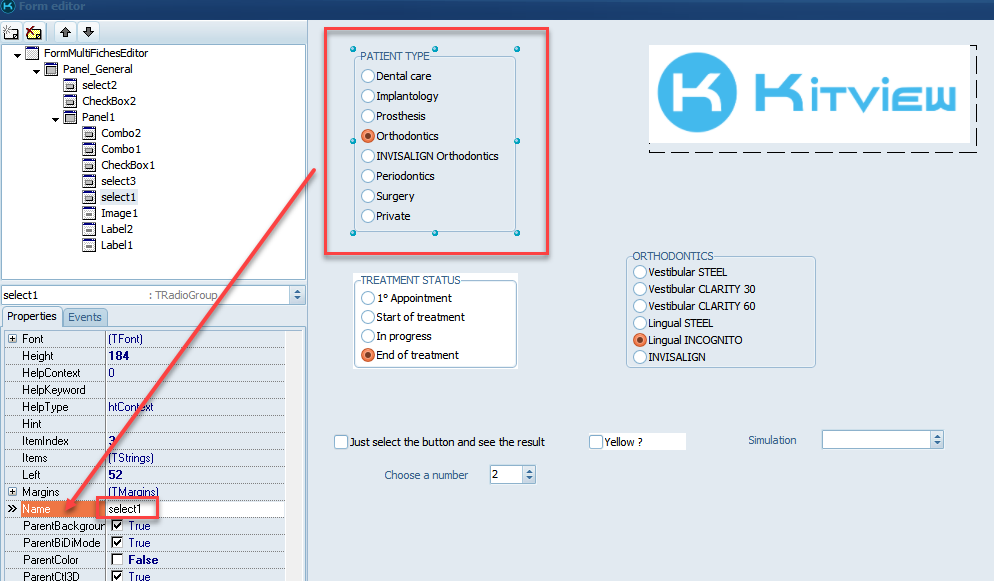Select the Image1 node icon in tree
Viewport: 994px width, 581px height.
(89, 213)
